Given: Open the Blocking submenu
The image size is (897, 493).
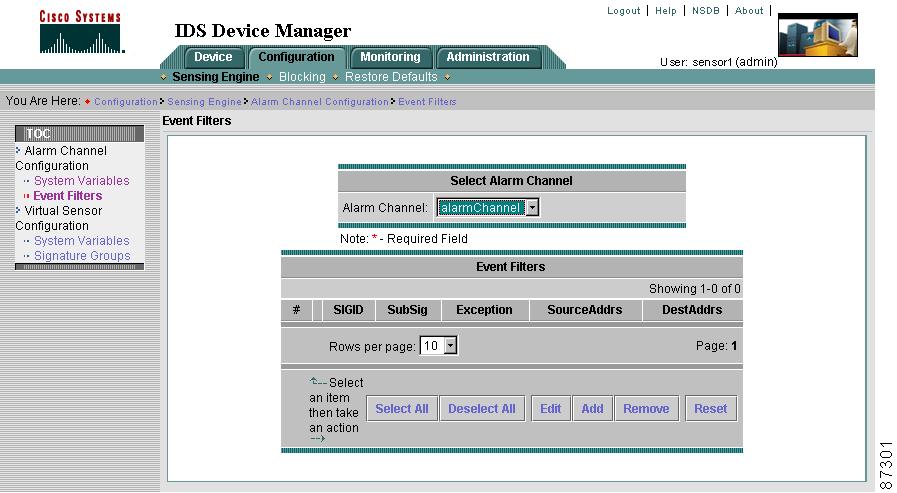Looking at the screenshot, I should pos(302,77).
